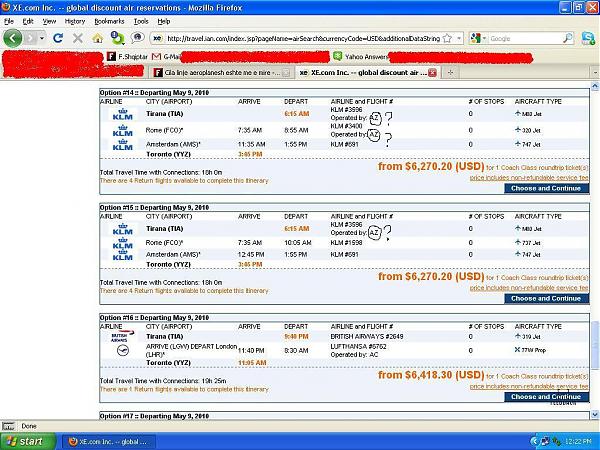Click the Firefox Back button
600x450 pixels.
coord(13,38)
